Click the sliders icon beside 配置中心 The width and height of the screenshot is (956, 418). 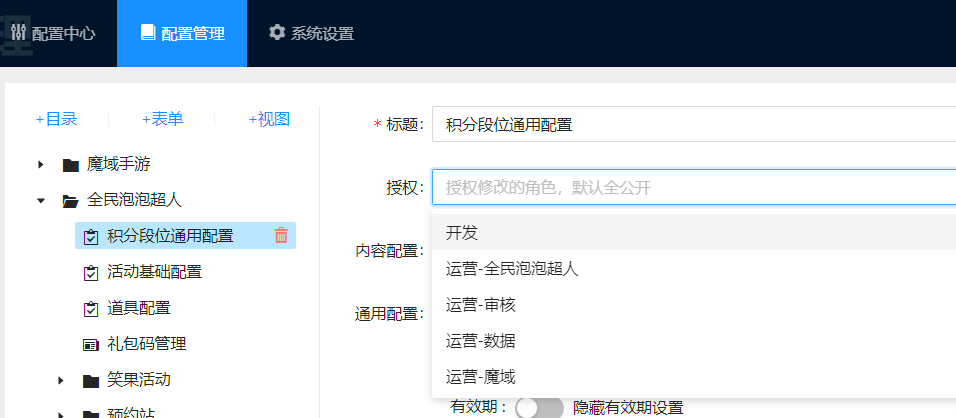click(19, 33)
